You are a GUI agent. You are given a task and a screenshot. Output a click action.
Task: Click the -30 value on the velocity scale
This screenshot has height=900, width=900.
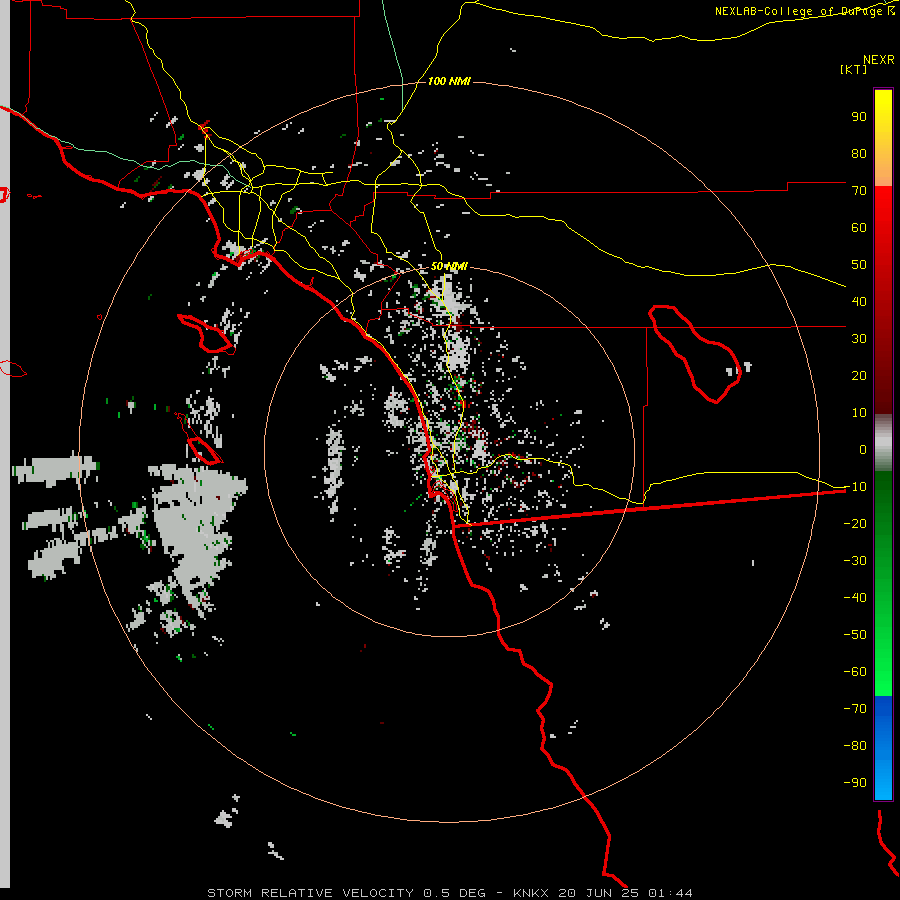[x=855, y=561]
